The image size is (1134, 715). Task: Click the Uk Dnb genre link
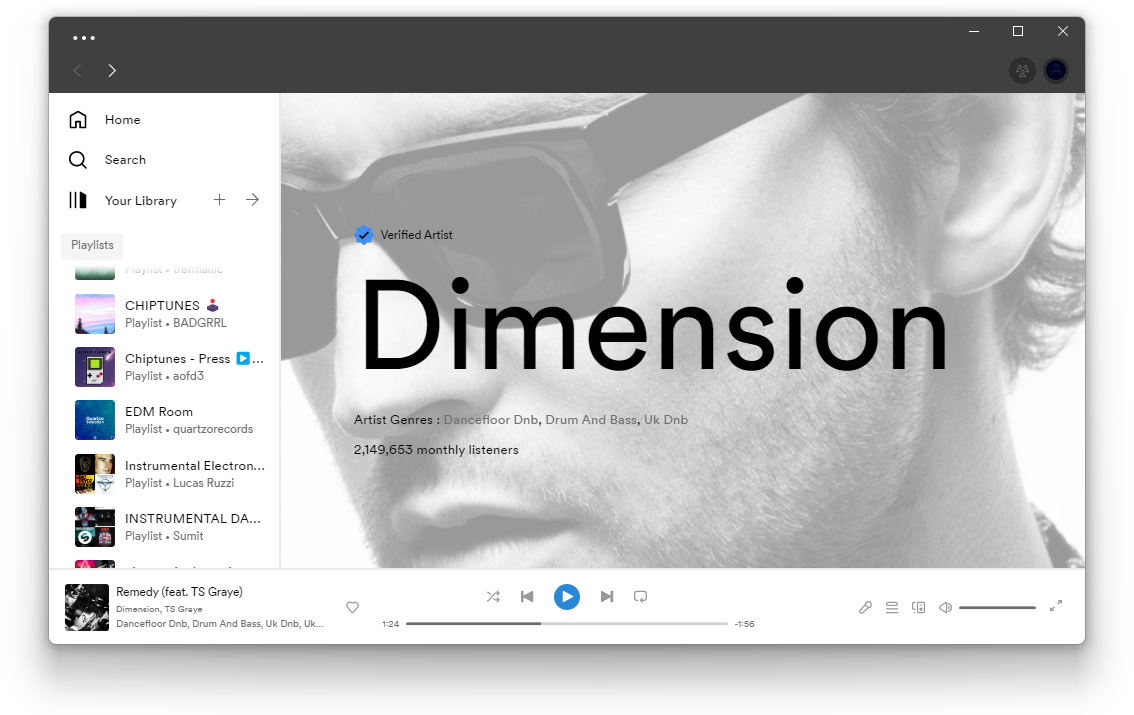coord(666,420)
